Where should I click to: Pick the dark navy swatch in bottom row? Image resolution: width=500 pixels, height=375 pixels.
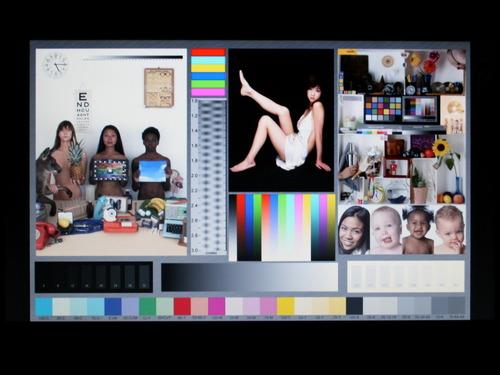point(355,306)
